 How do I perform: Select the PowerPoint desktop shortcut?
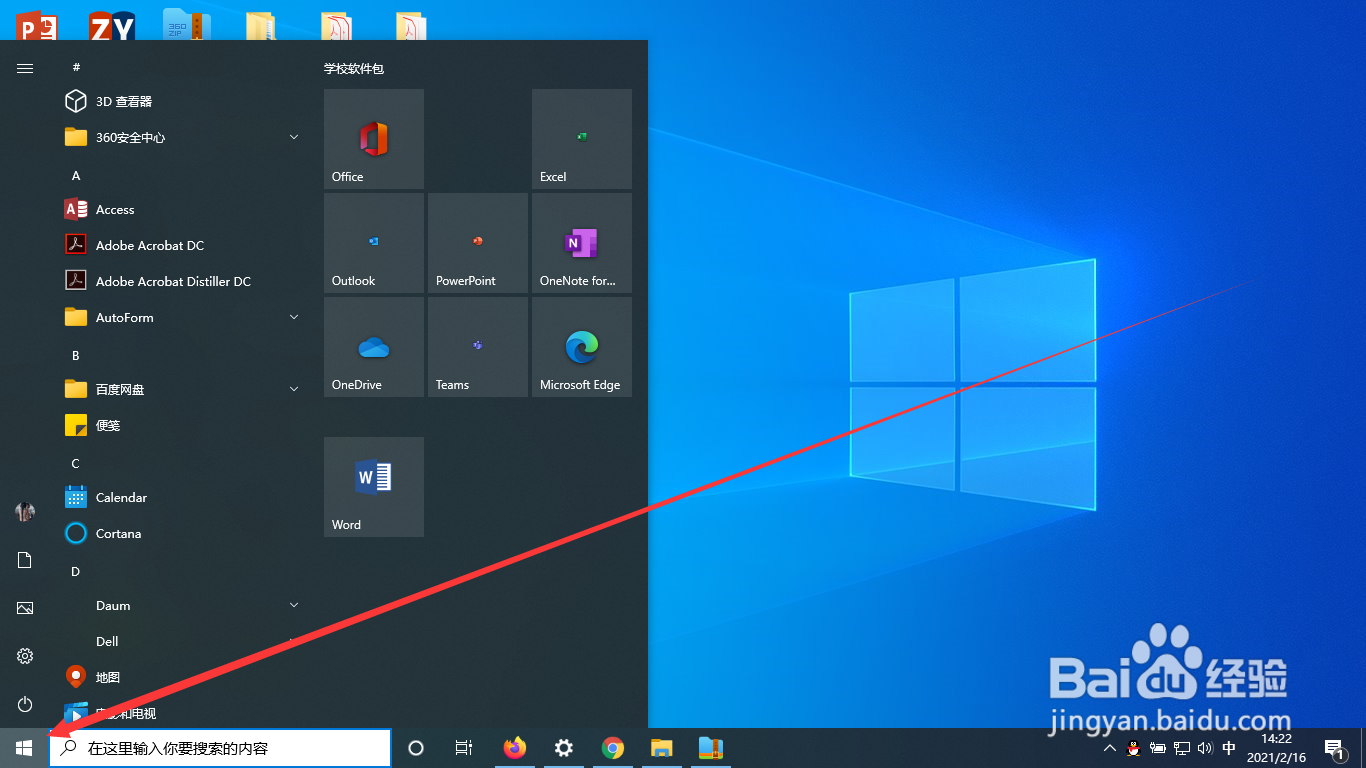(x=37, y=25)
